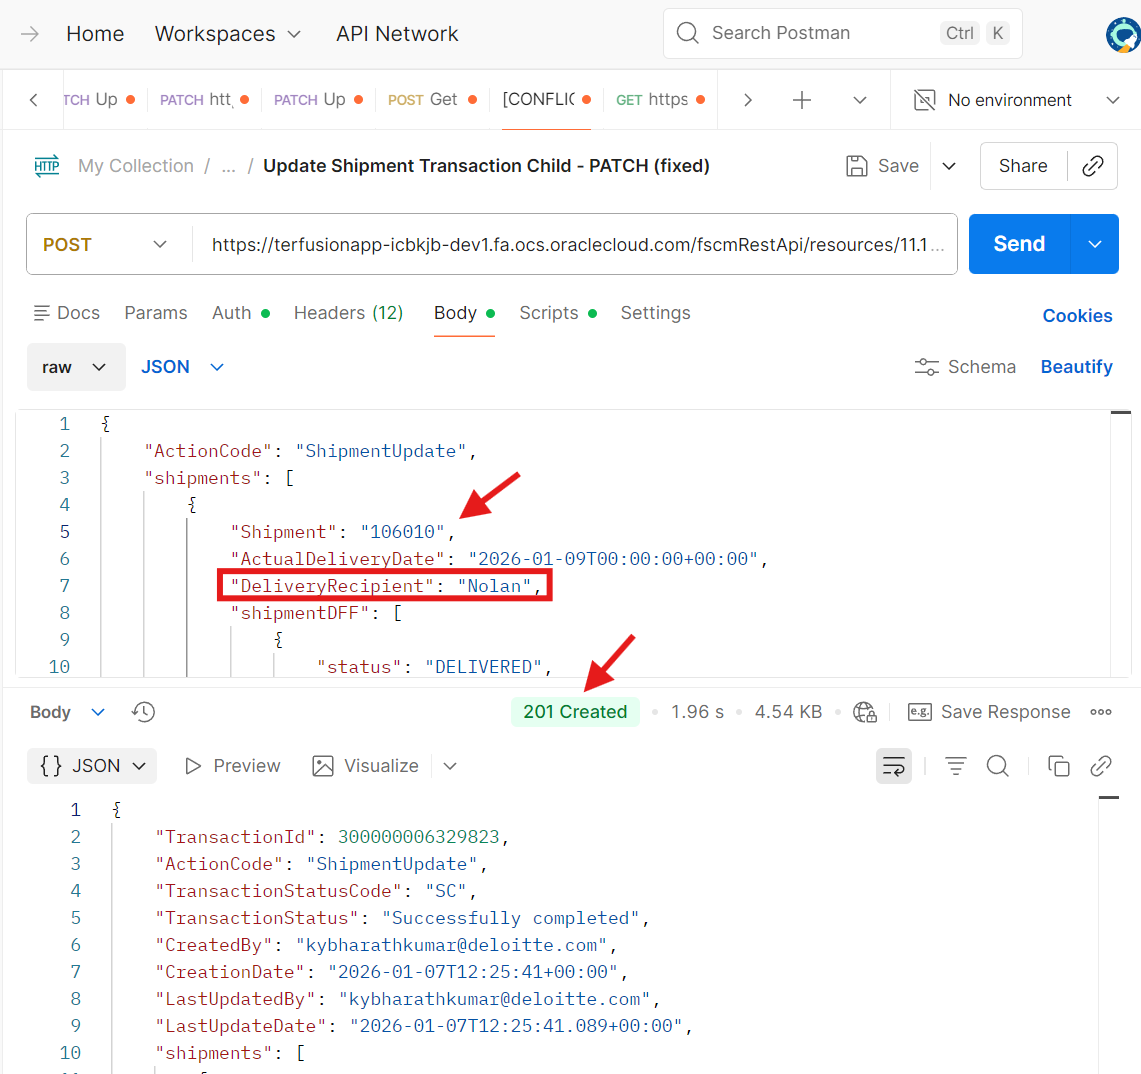The image size is (1141, 1074).
Task: Open the response search icon
Action: pos(997,765)
